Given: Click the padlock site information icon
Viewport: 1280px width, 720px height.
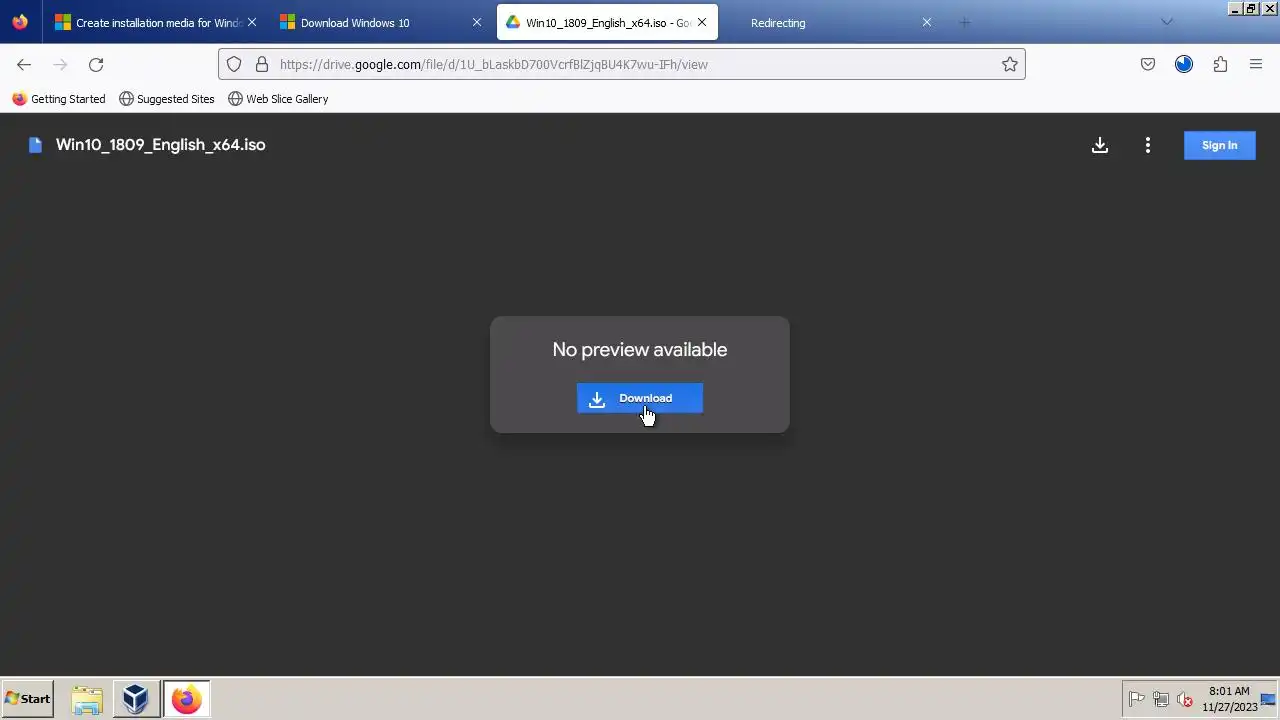Looking at the screenshot, I should [262, 64].
